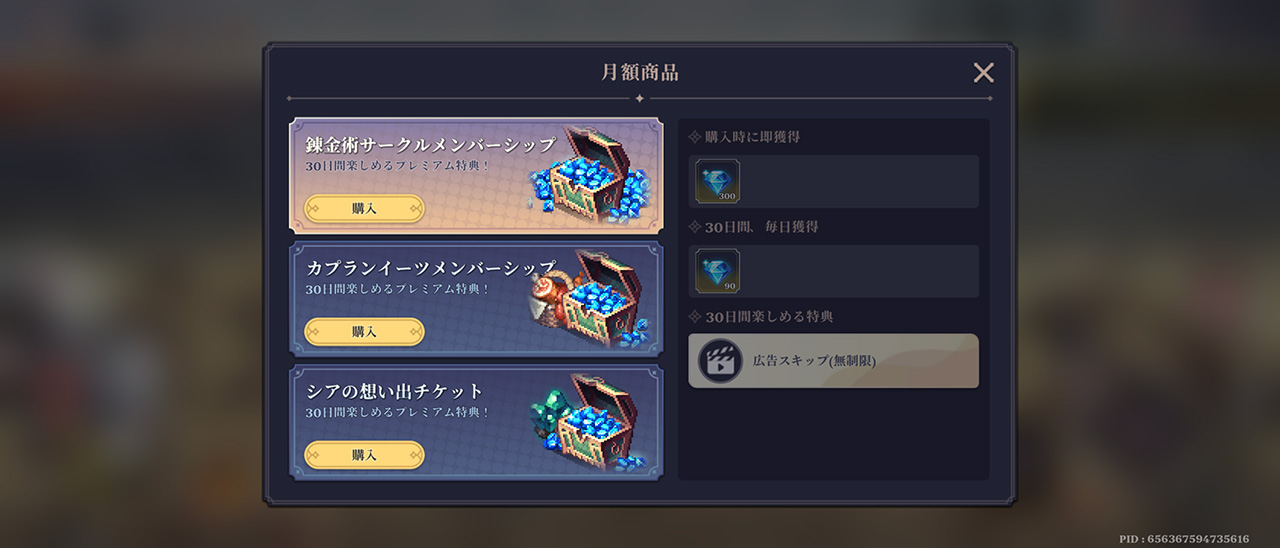The height and width of the screenshot is (548, 1280).
Task: Click the 購入時に即獲得 section header
Action: (744, 137)
